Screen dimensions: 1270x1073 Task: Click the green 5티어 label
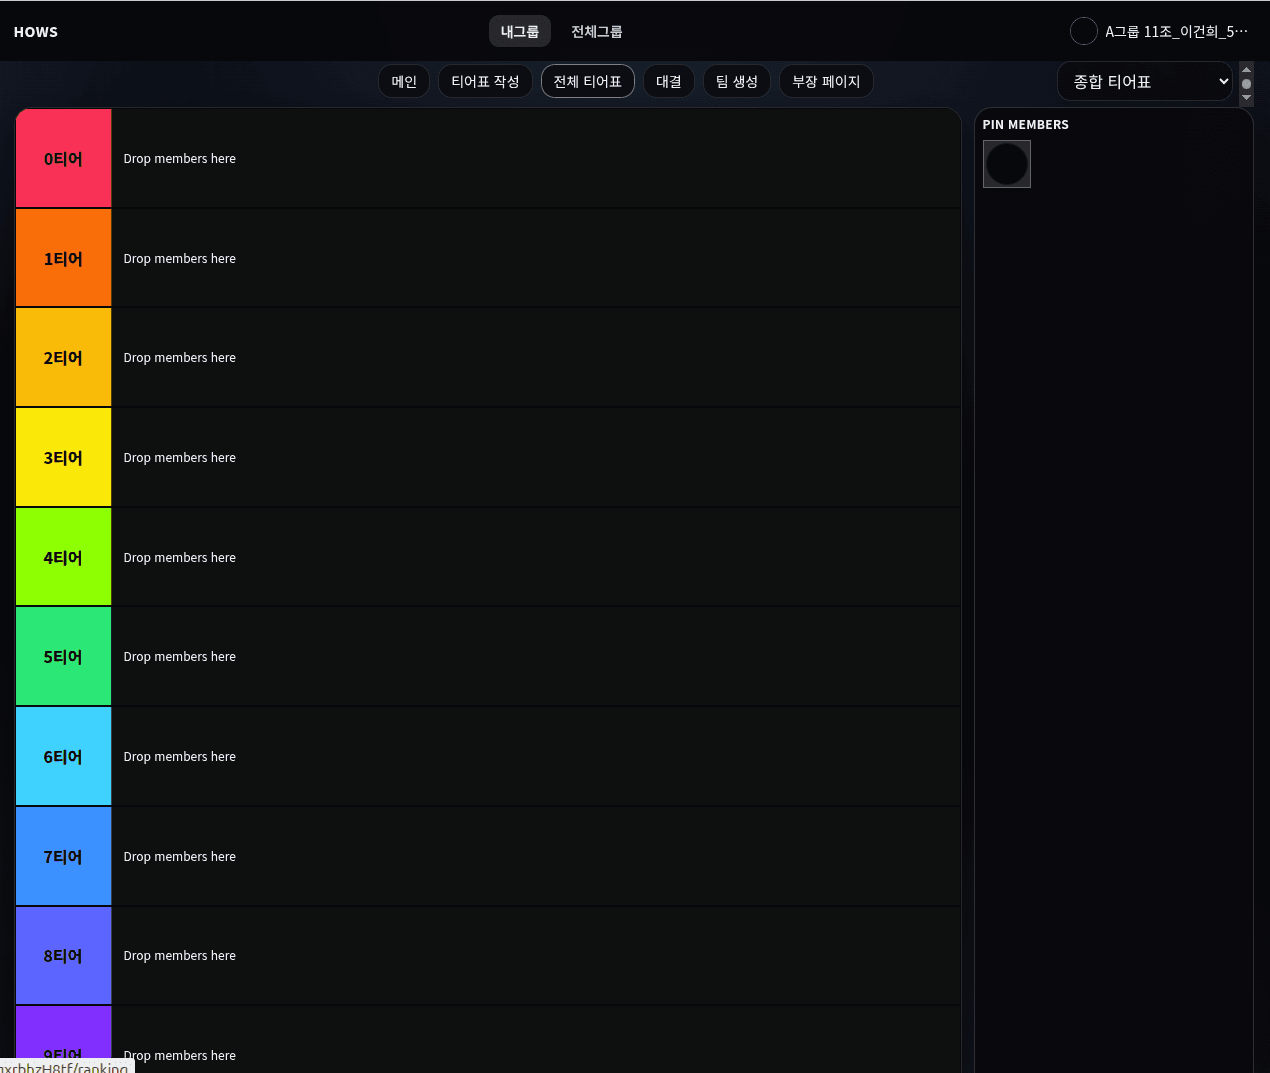tap(63, 657)
